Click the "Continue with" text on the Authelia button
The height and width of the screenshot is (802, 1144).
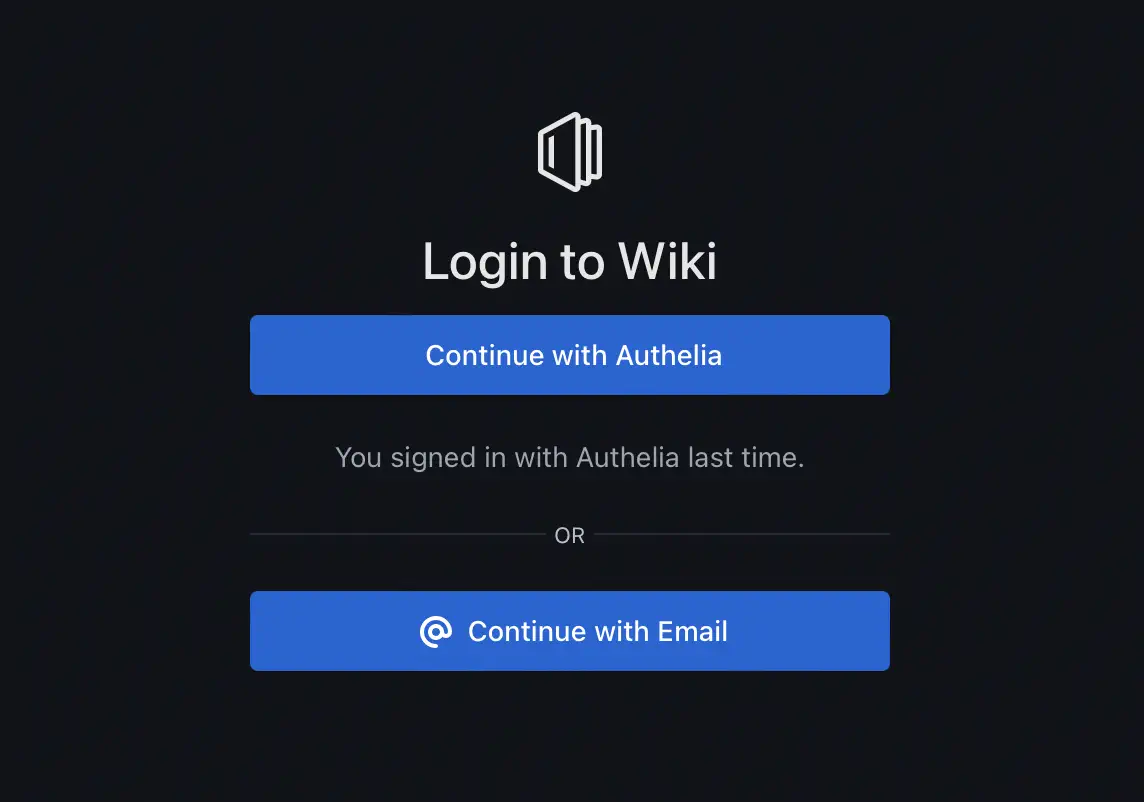(517, 355)
